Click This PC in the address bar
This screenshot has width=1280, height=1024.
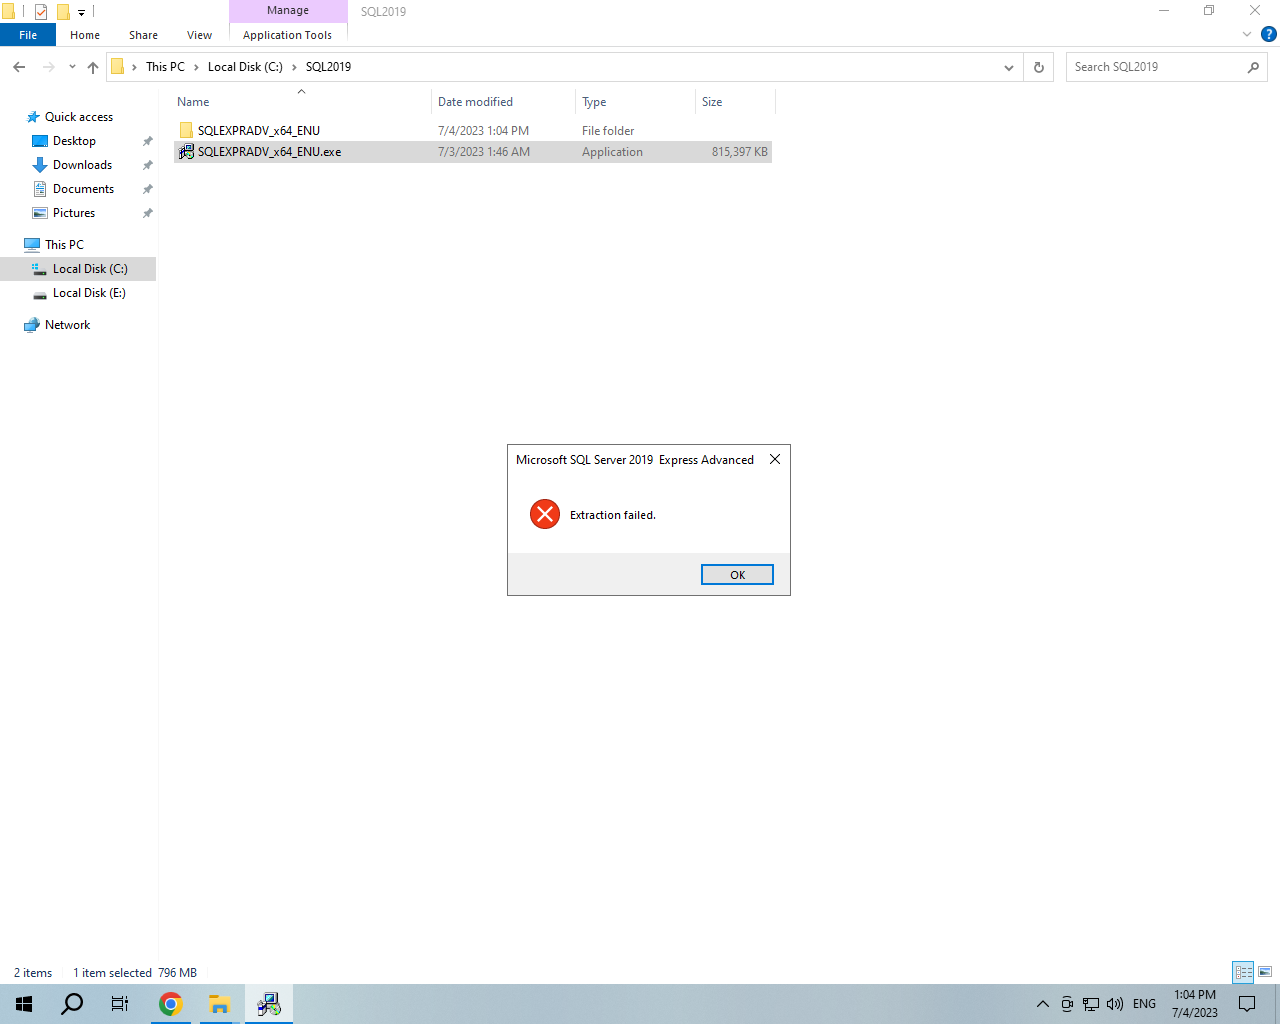[x=165, y=67]
